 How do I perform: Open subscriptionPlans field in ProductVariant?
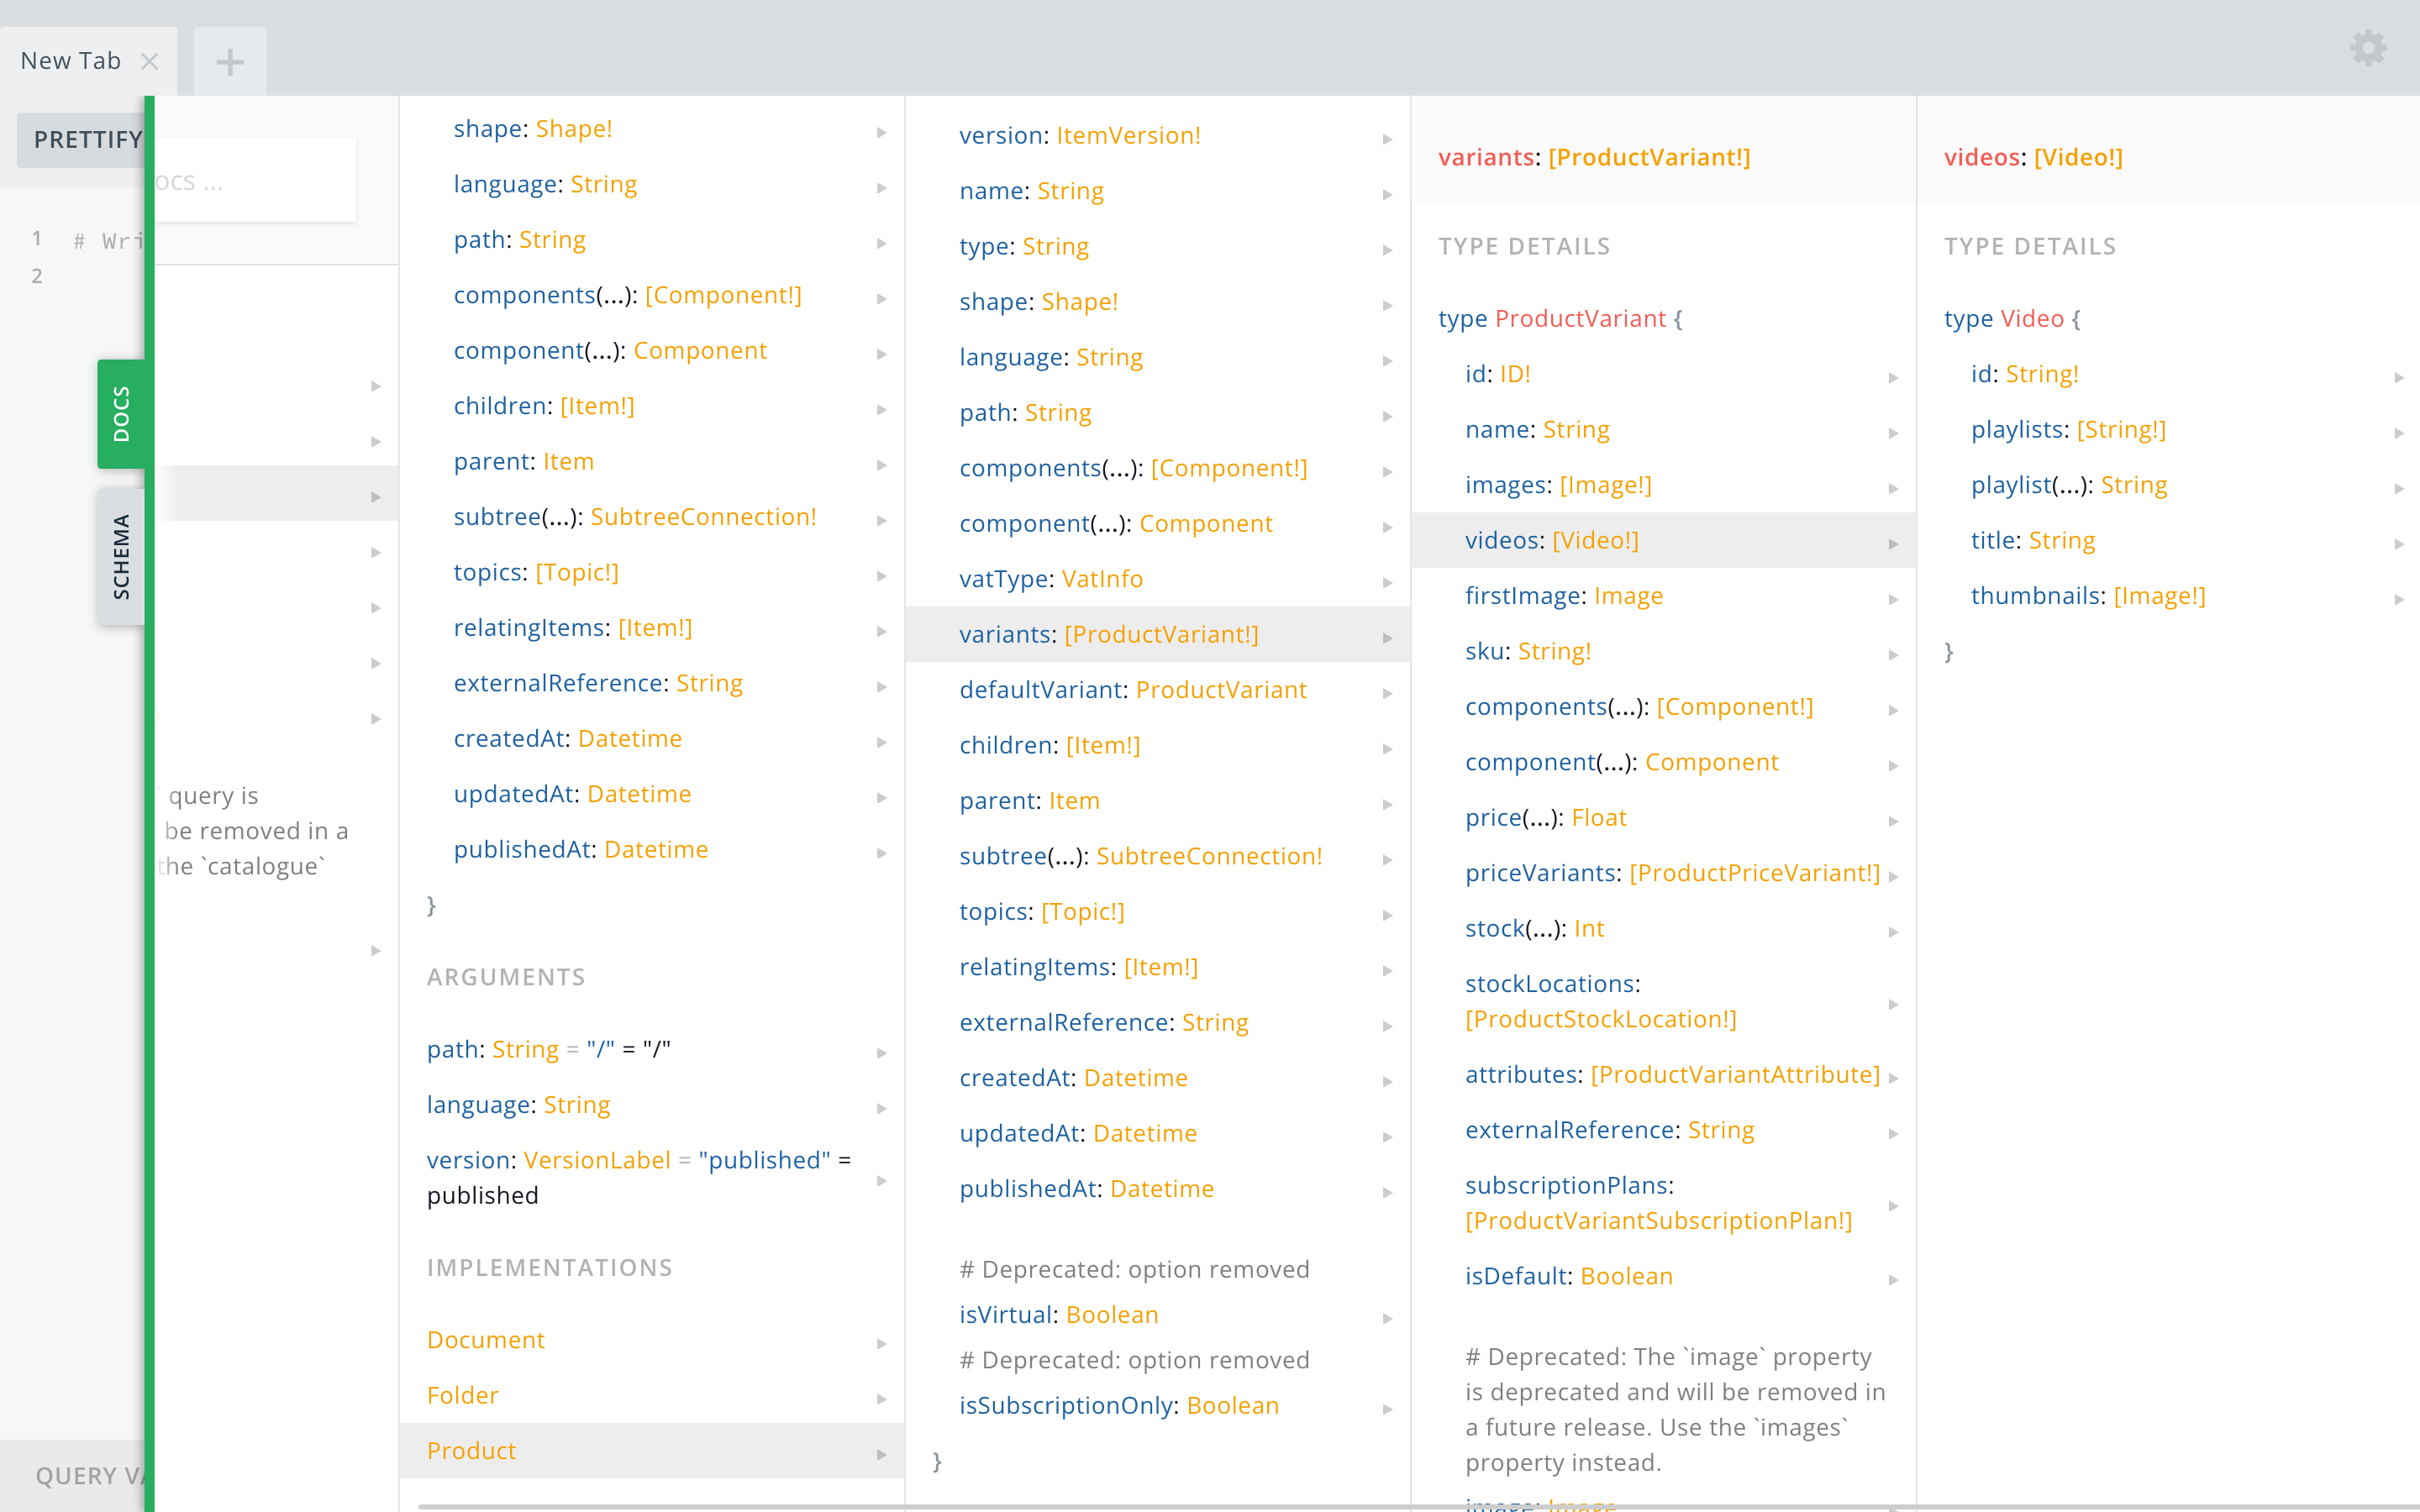pyautogui.click(x=1664, y=1203)
